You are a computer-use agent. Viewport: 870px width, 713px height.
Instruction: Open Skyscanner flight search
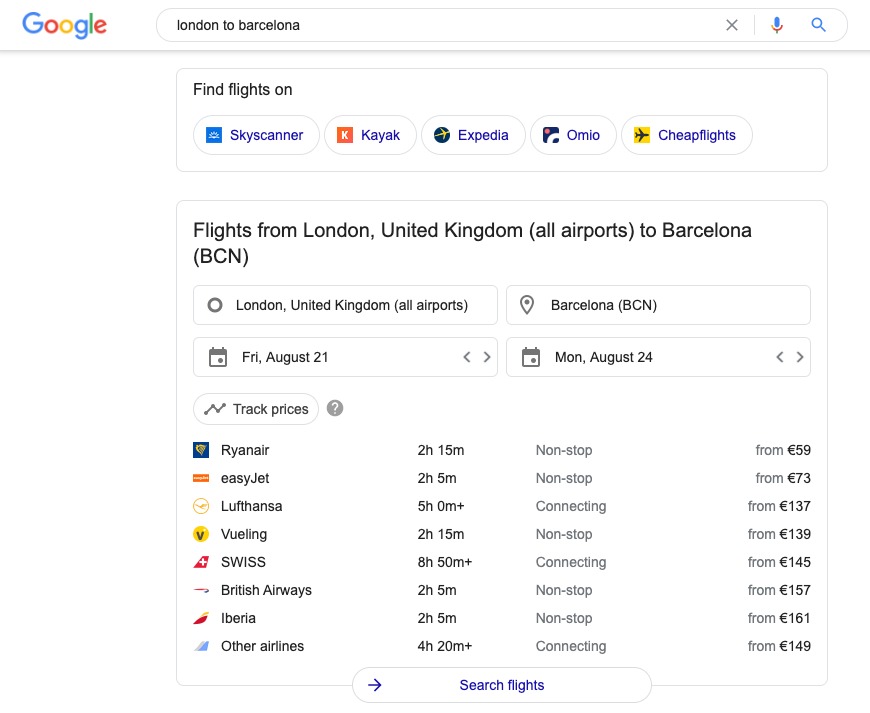pyautogui.click(x=256, y=135)
